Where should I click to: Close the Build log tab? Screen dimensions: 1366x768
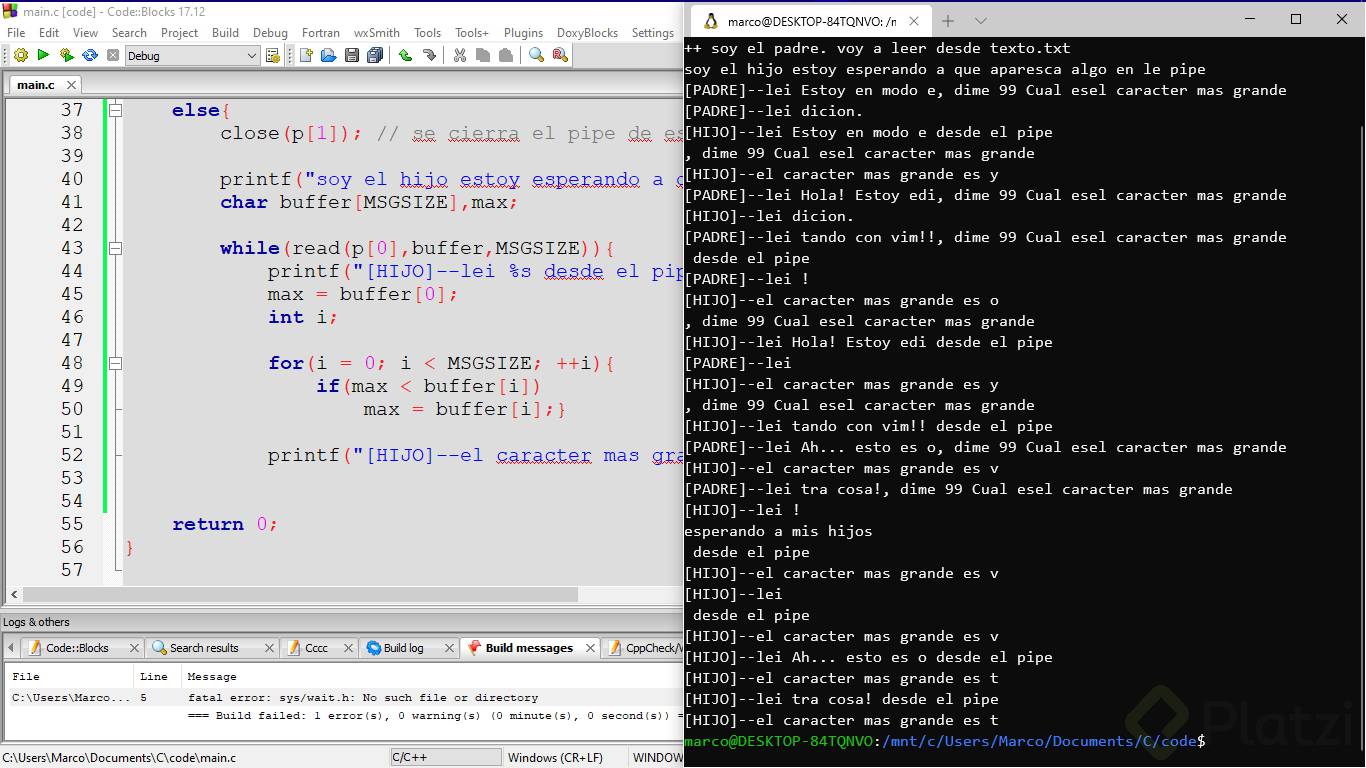coord(450,648)
